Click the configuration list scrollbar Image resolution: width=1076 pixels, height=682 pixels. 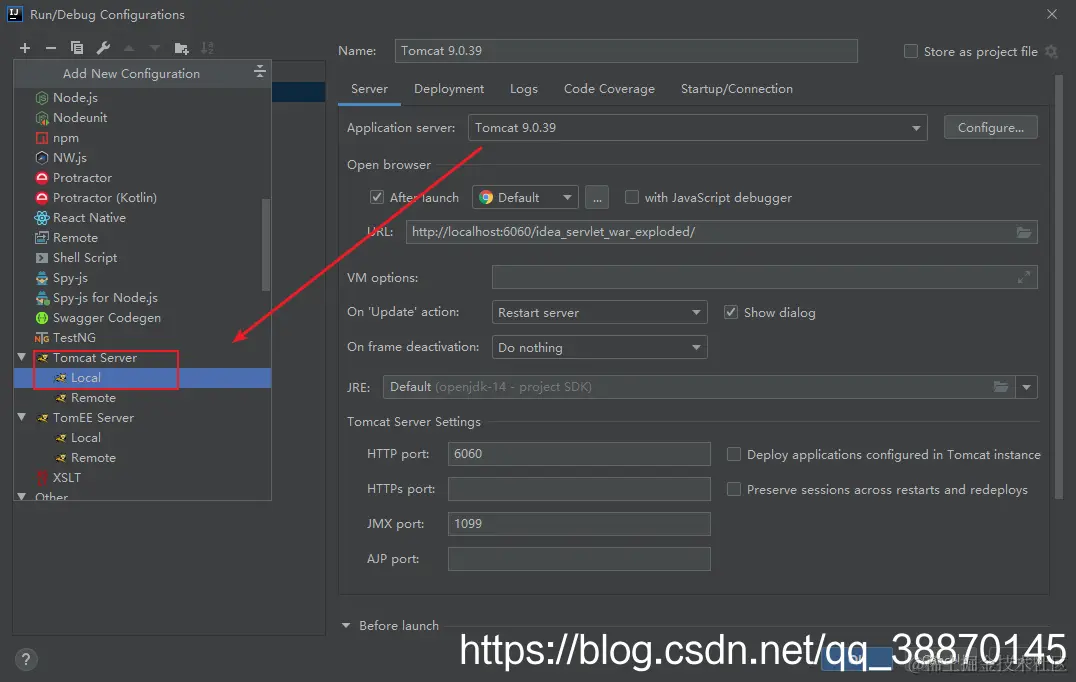[266, 244]
